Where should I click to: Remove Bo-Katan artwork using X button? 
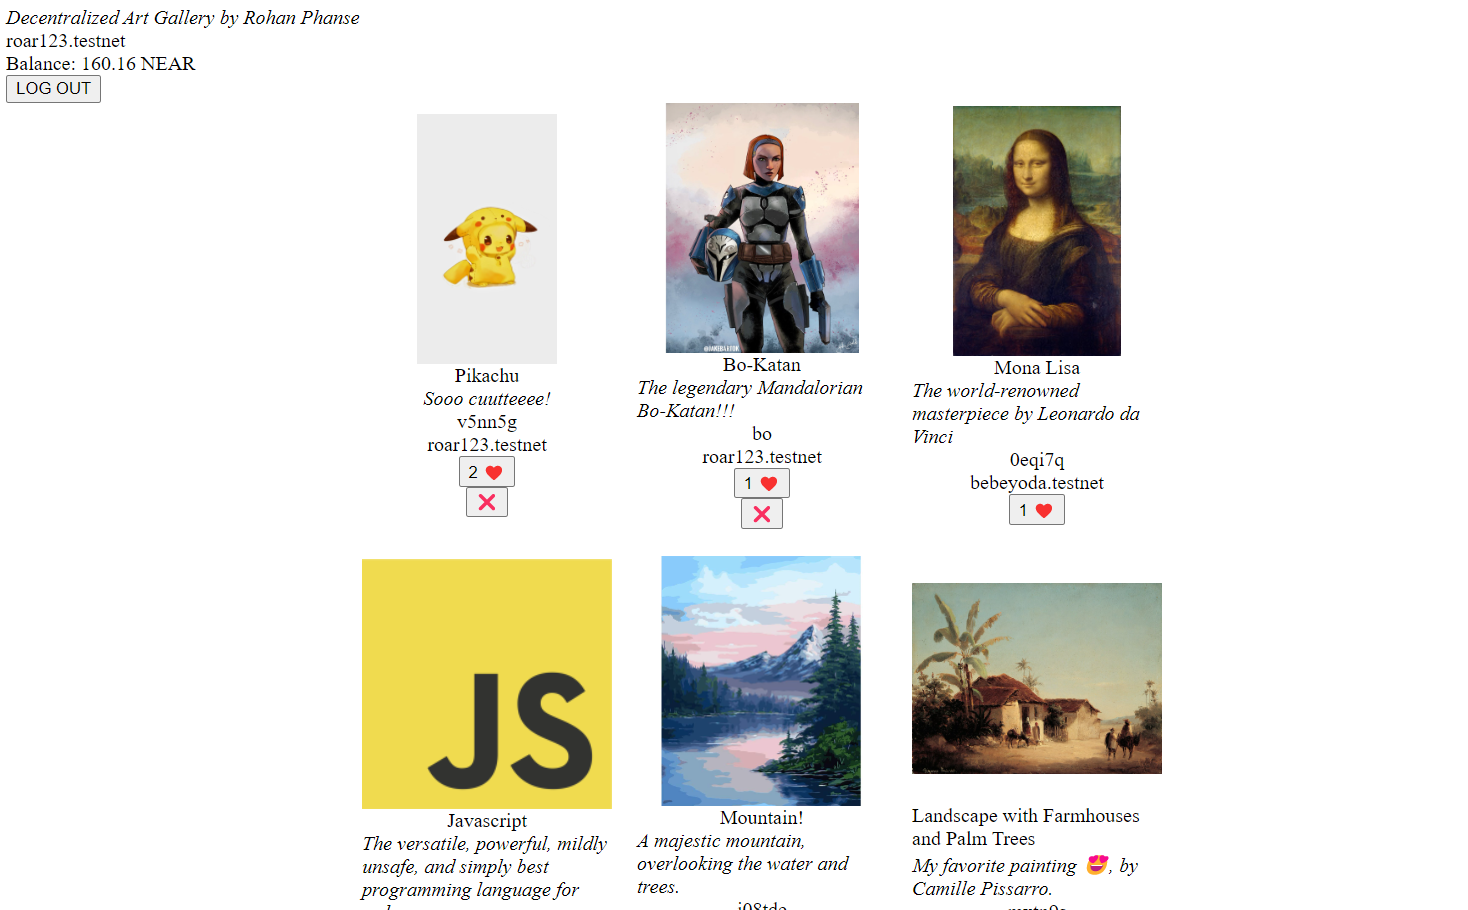pos(761,514)
